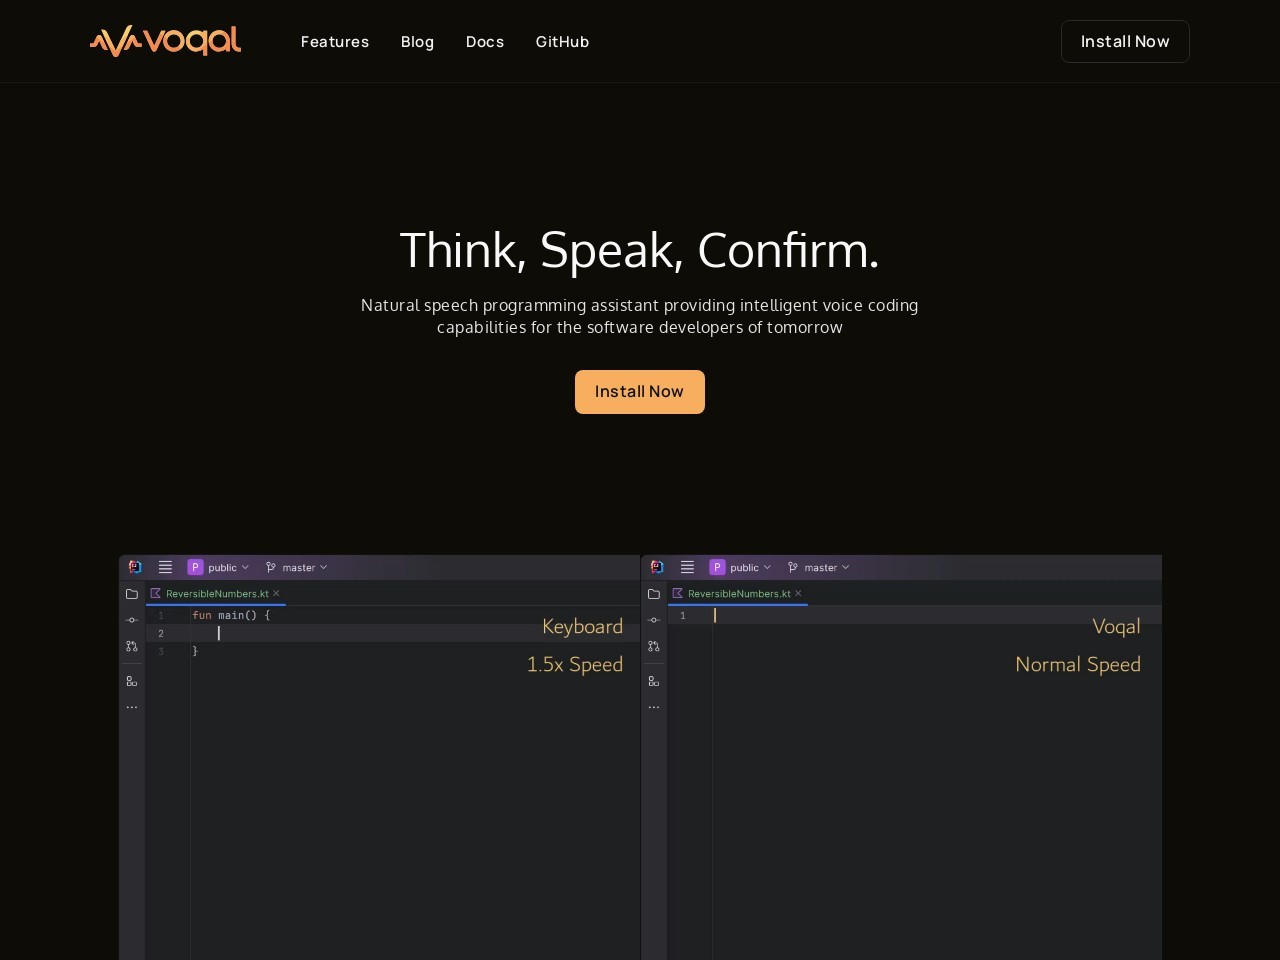Click the purple P project icon in Keyboard IDE
1280x960 pixels.
coord(196,567)
